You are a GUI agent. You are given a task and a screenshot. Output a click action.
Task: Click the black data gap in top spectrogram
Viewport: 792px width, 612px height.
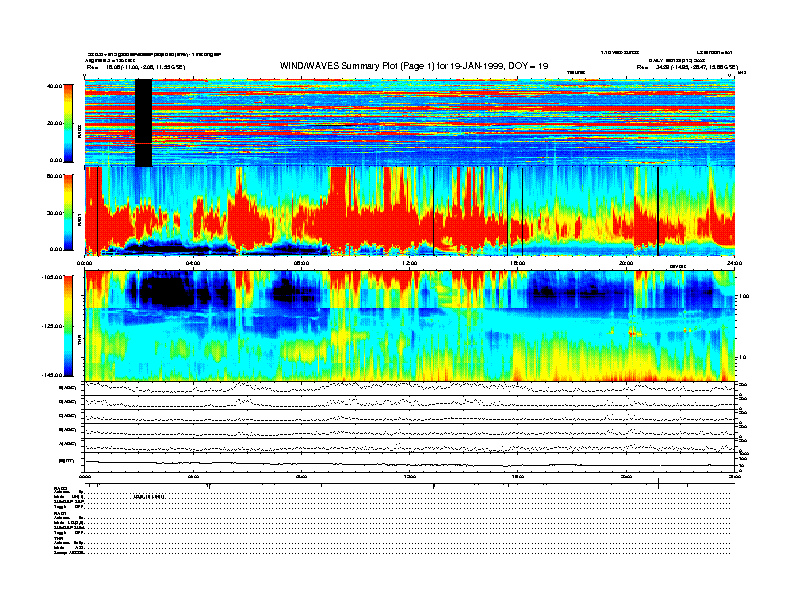[143, 122]
